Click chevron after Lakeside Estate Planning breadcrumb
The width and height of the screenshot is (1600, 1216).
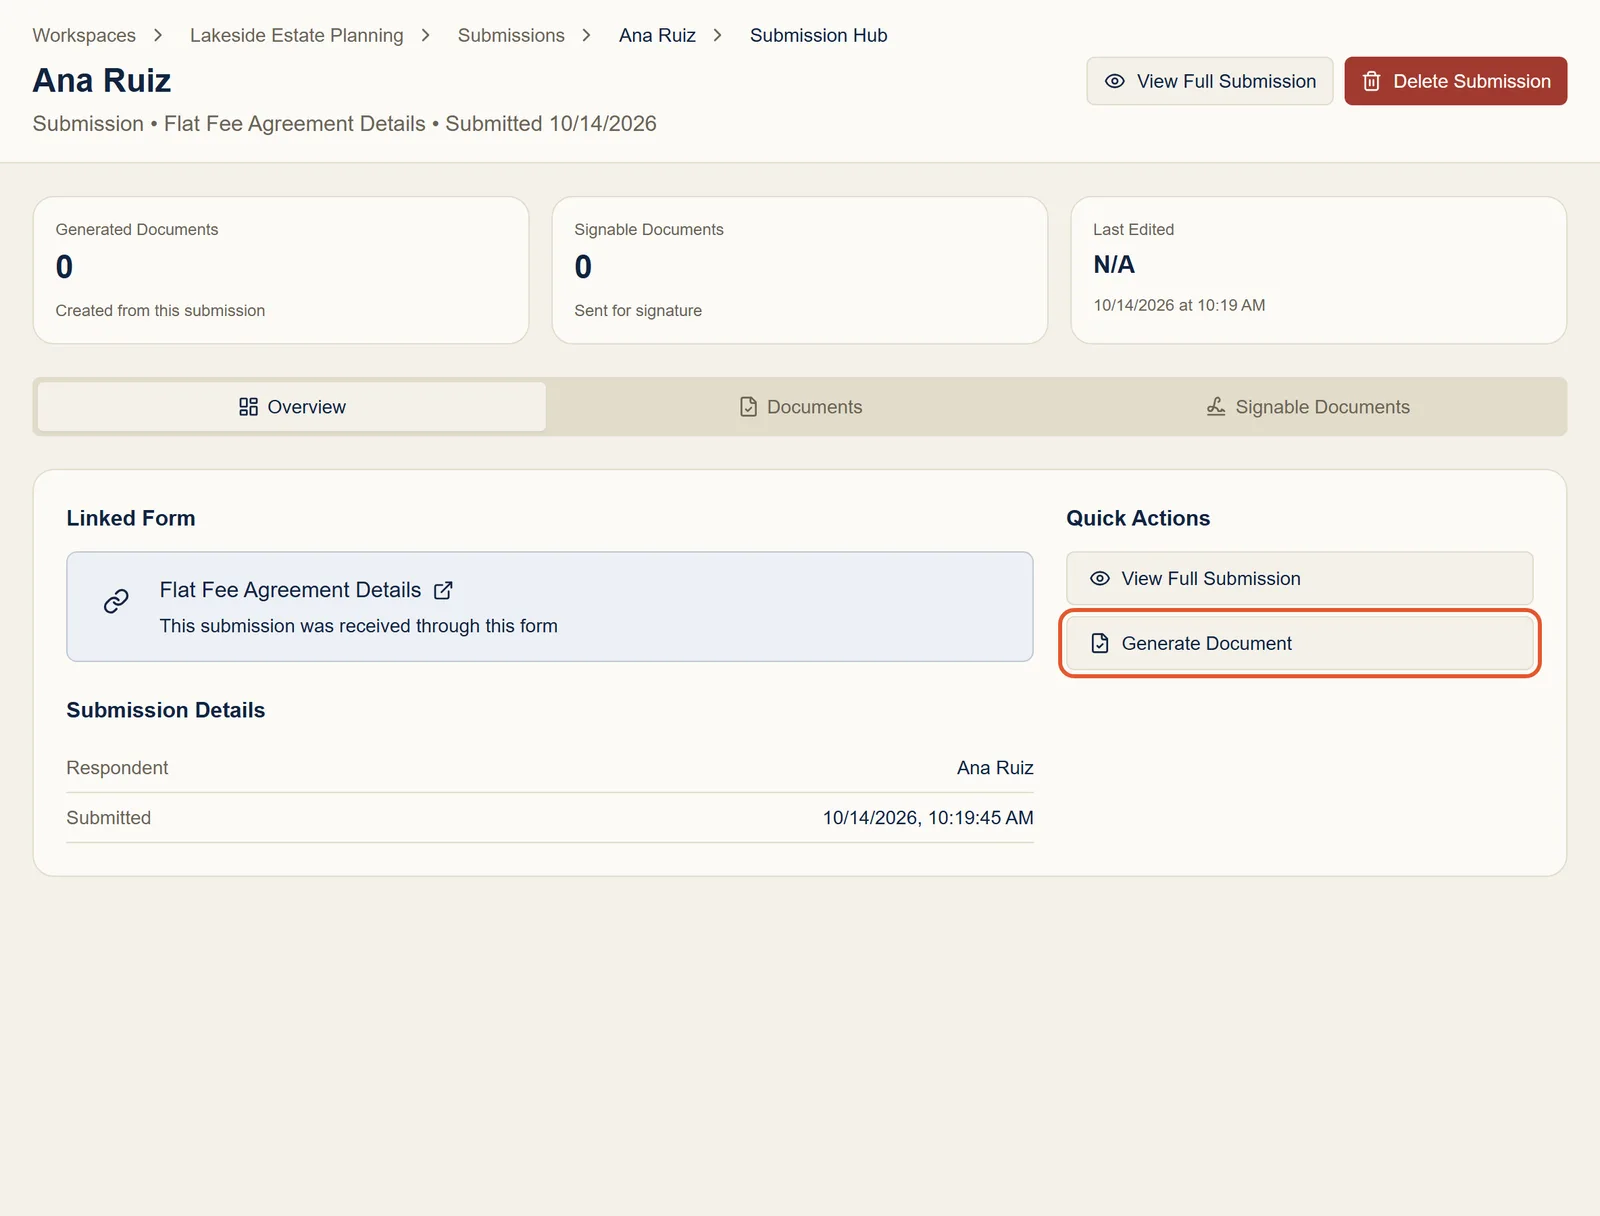coord(426,35)
